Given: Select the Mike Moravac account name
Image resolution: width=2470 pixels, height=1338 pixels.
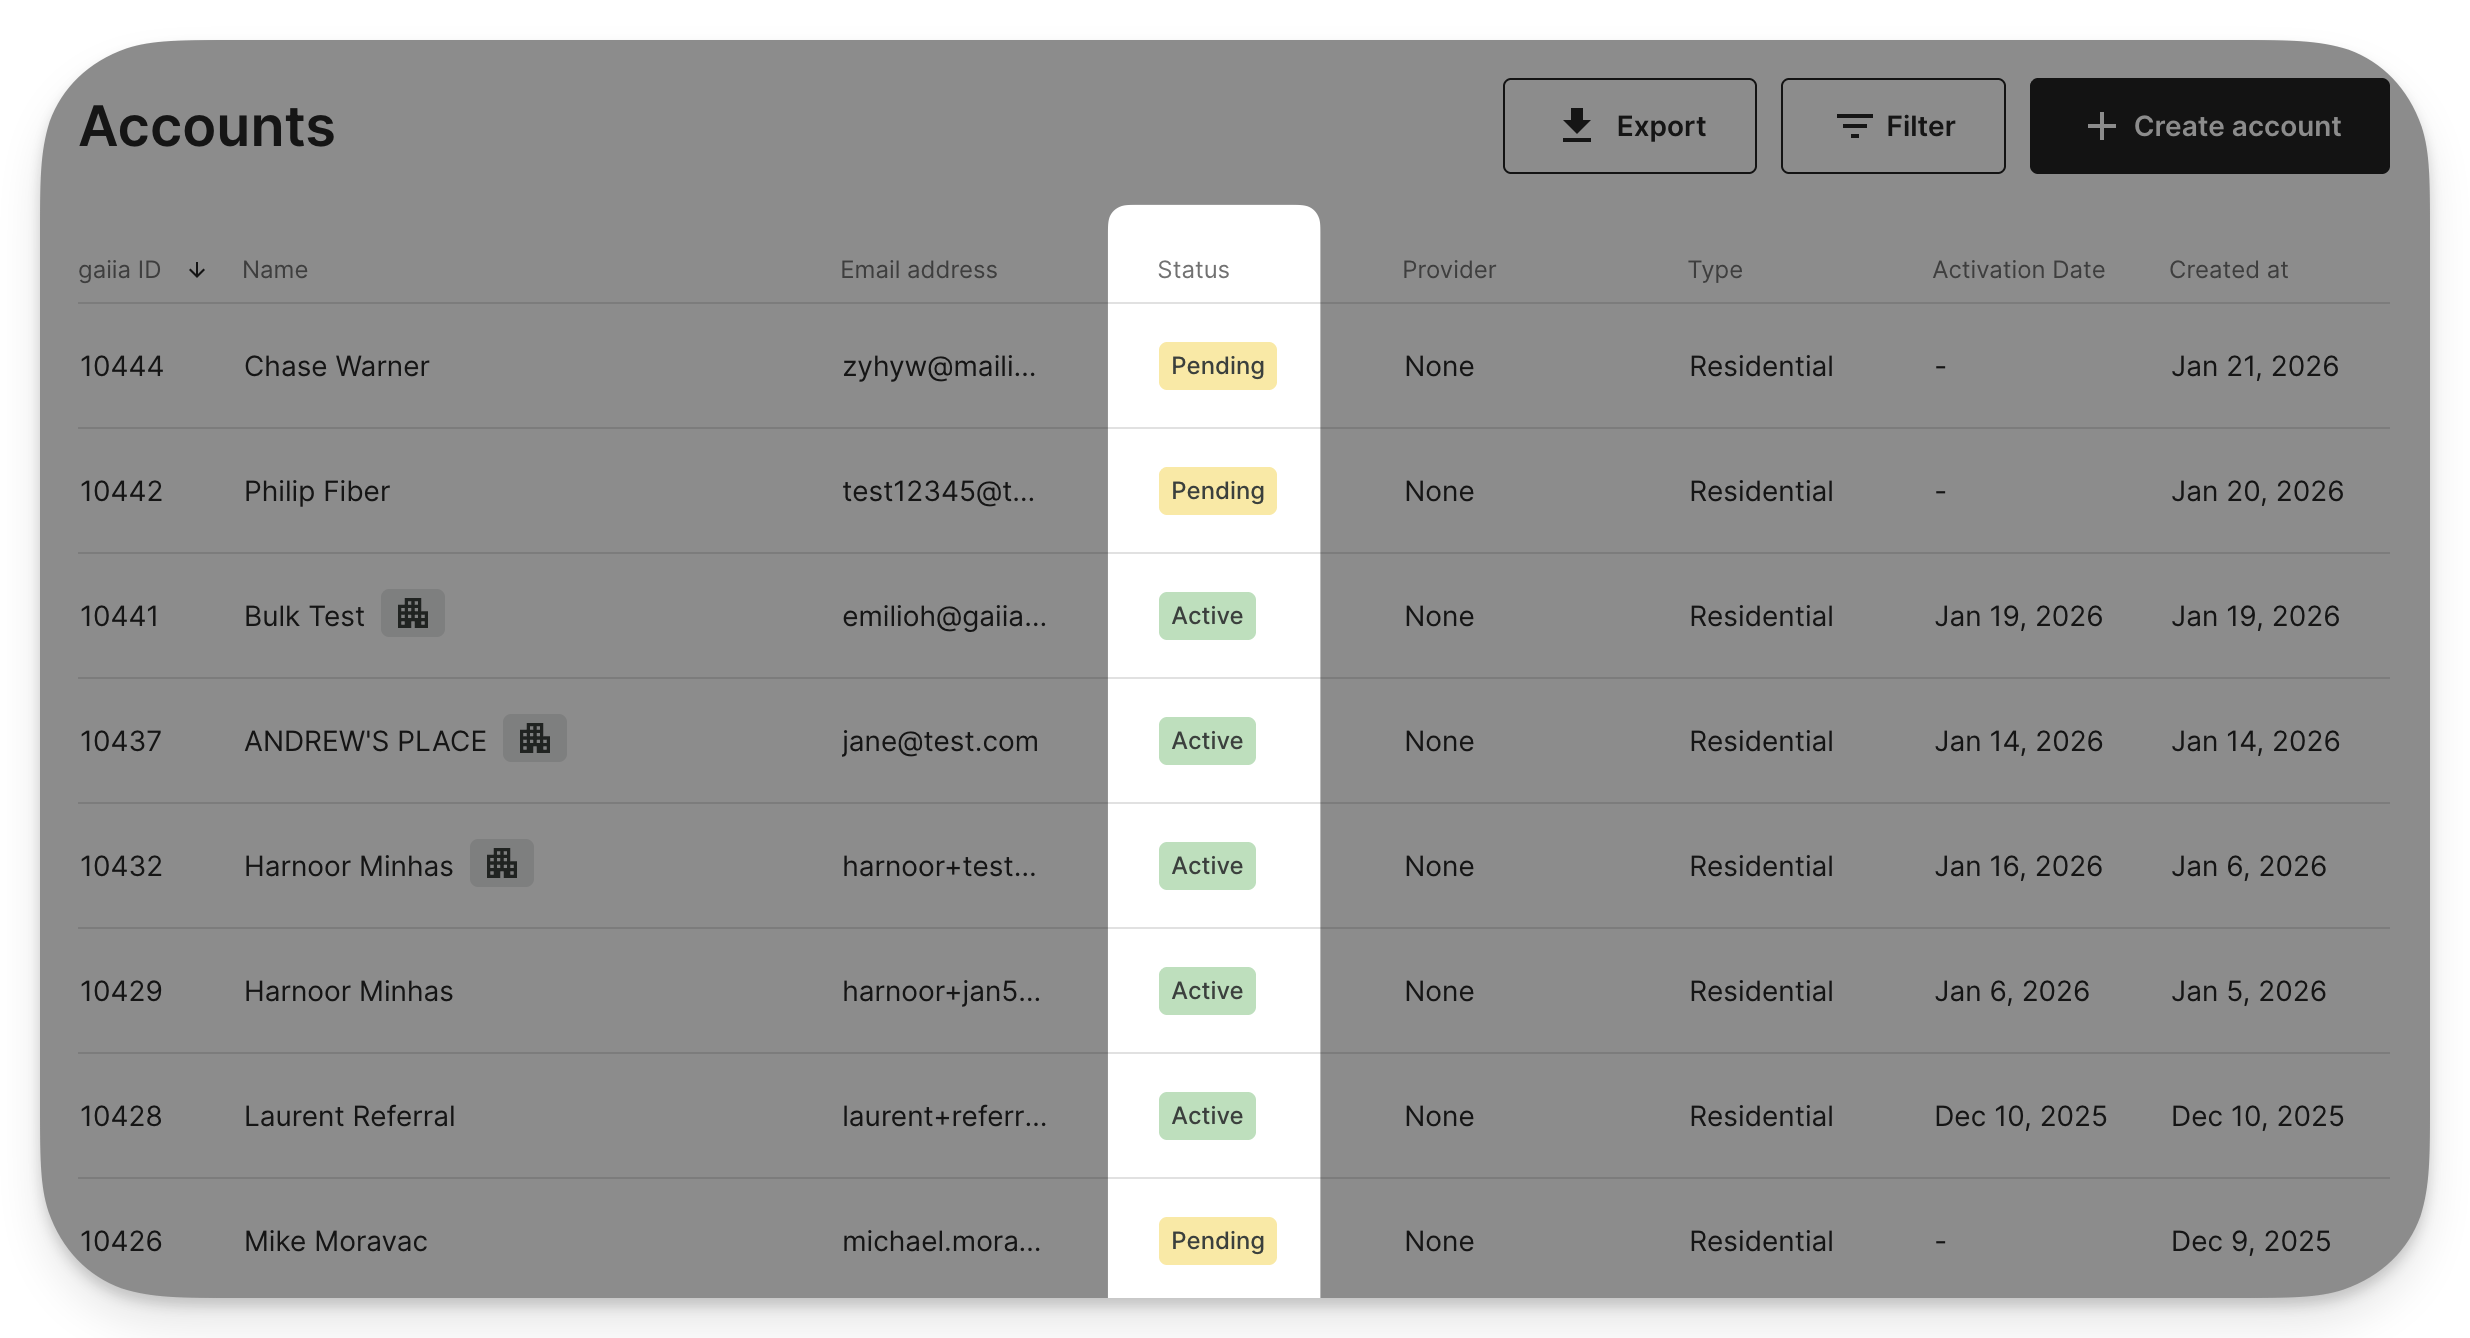Looking at the screenshot, I should (x=335, y=1241).
